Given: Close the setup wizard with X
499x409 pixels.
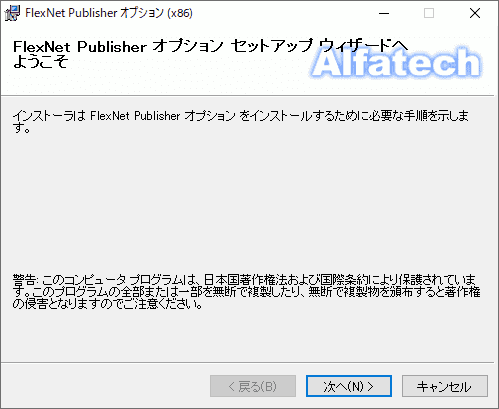Looking at the screenshot, I should [x=475, y=13].
